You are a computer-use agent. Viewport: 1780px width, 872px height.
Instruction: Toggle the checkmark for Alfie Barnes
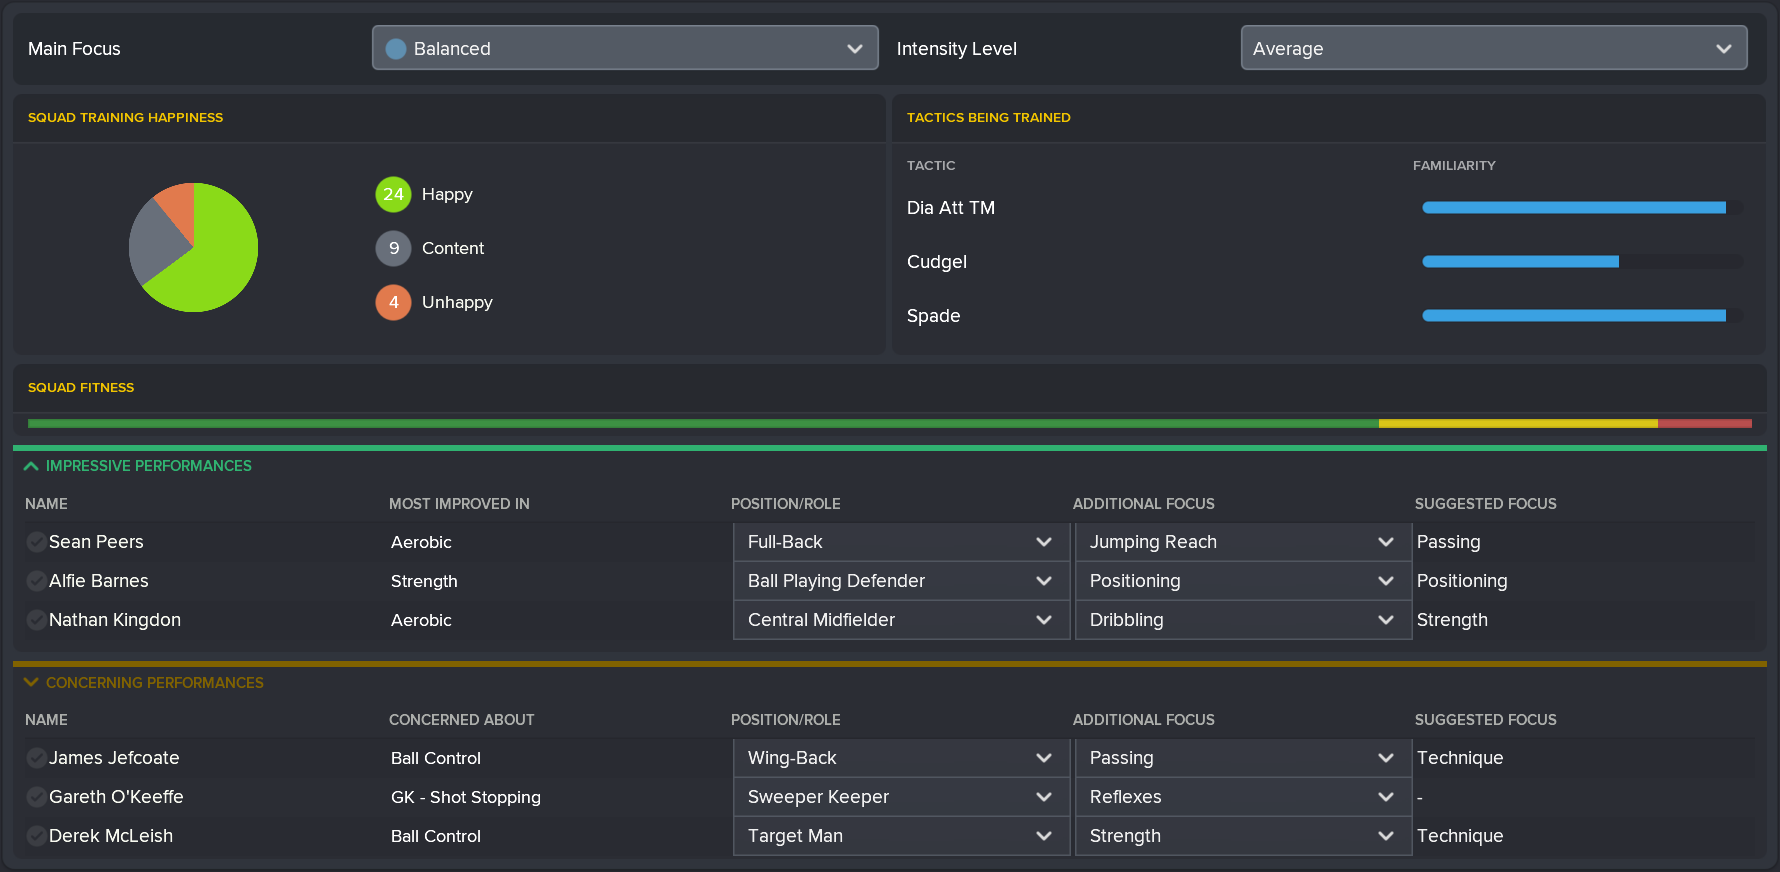pos(36,581)
